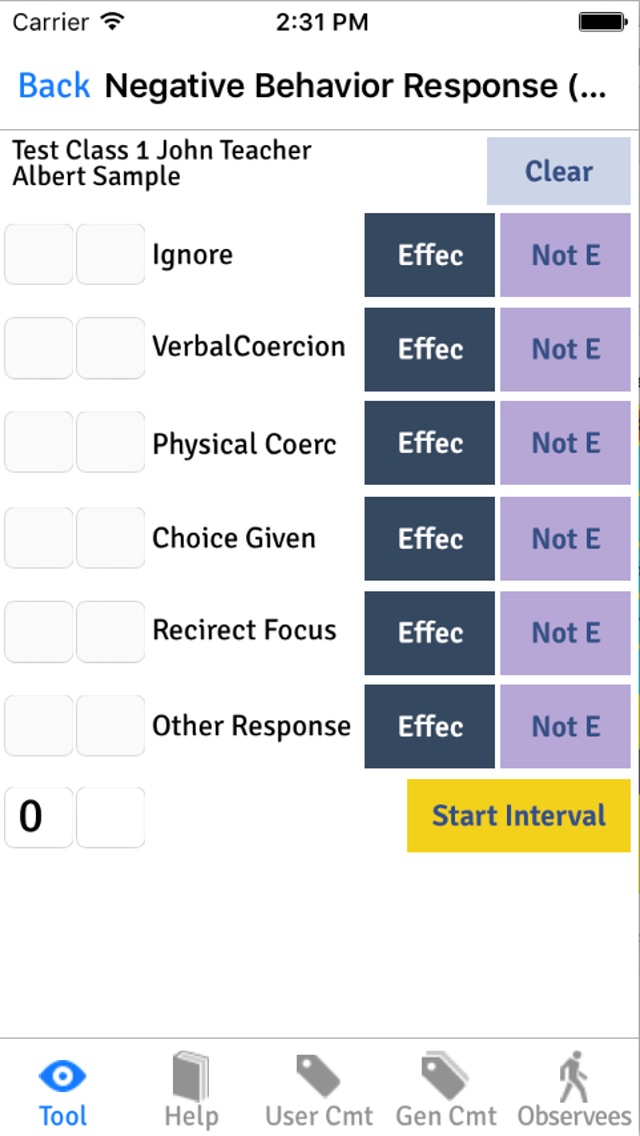Open the Tool tab eye icon
Viewport: 640px width, 1136px height.
[62, 1075]
